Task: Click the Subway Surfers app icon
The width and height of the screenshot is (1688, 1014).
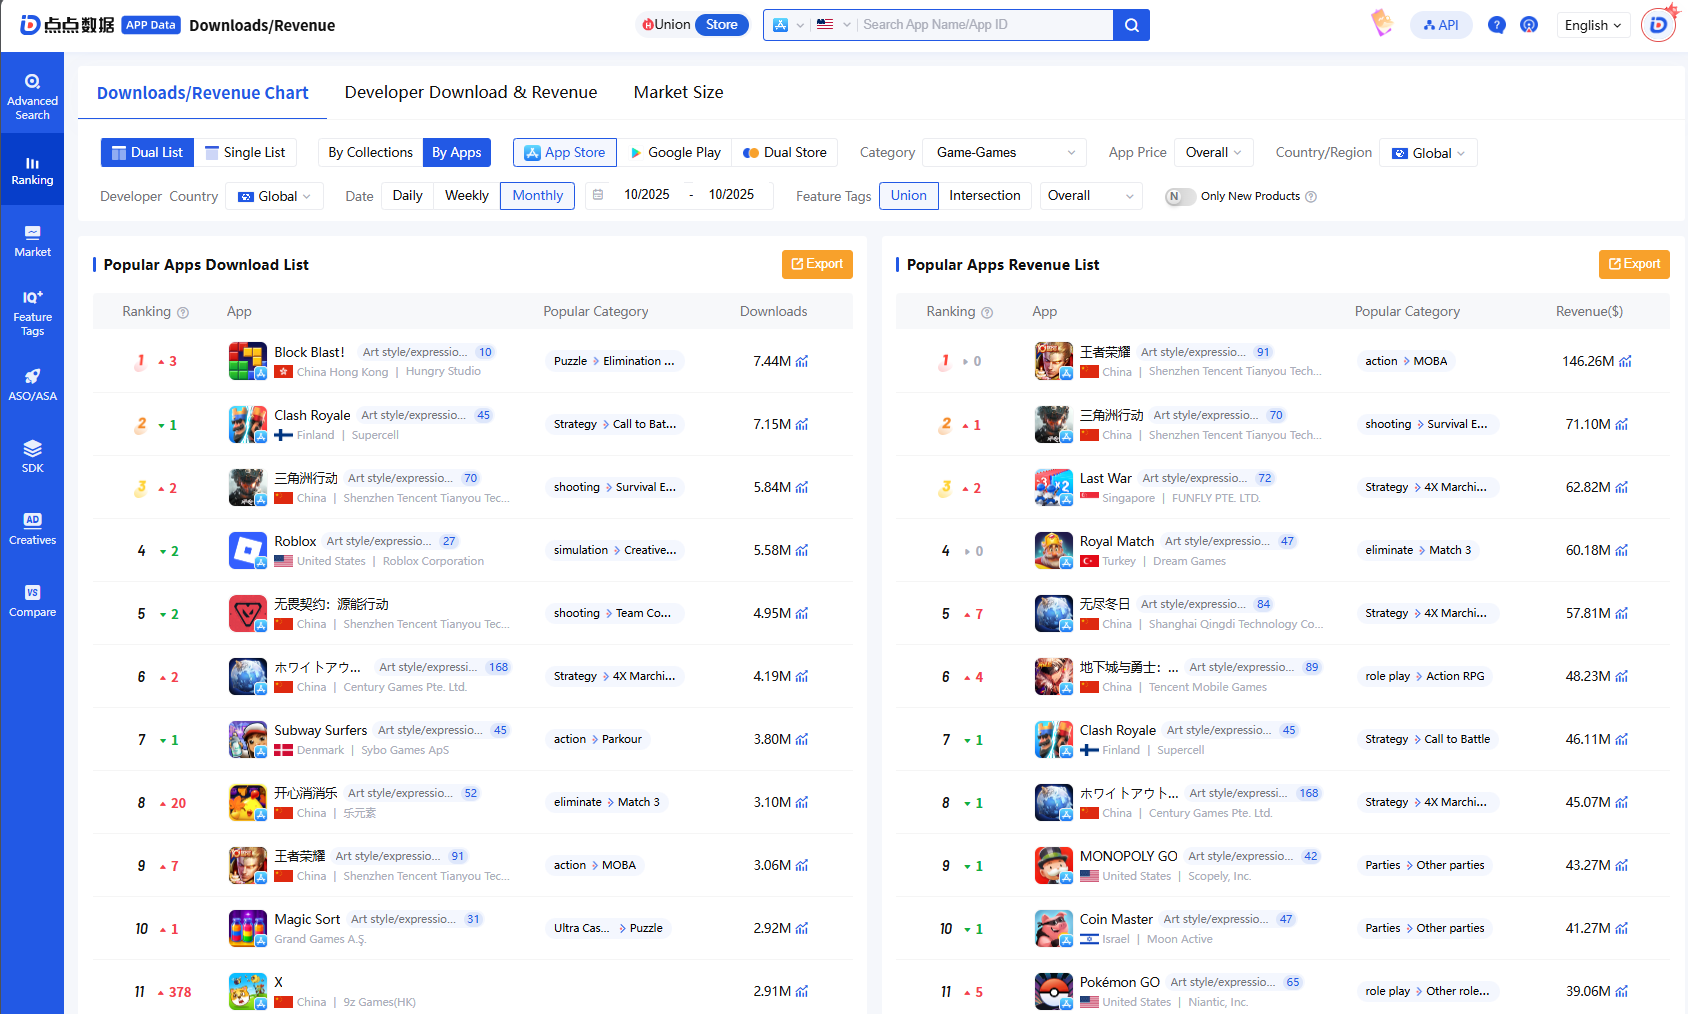Action: coord(247,739)
